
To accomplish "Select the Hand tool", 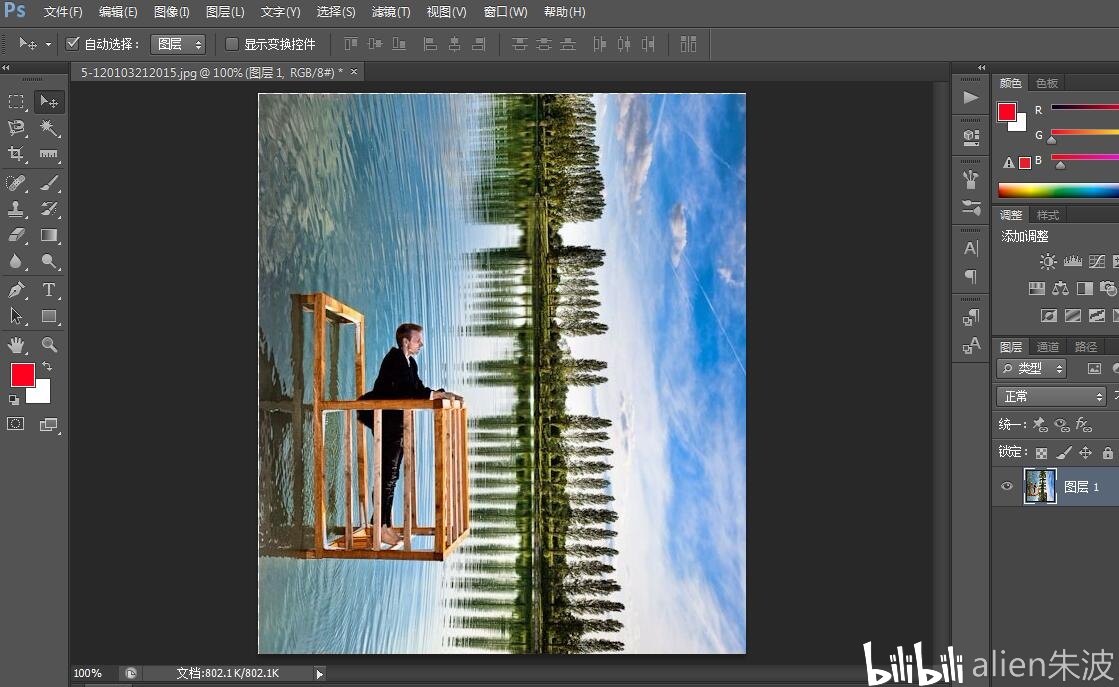I will coord(16,345).
